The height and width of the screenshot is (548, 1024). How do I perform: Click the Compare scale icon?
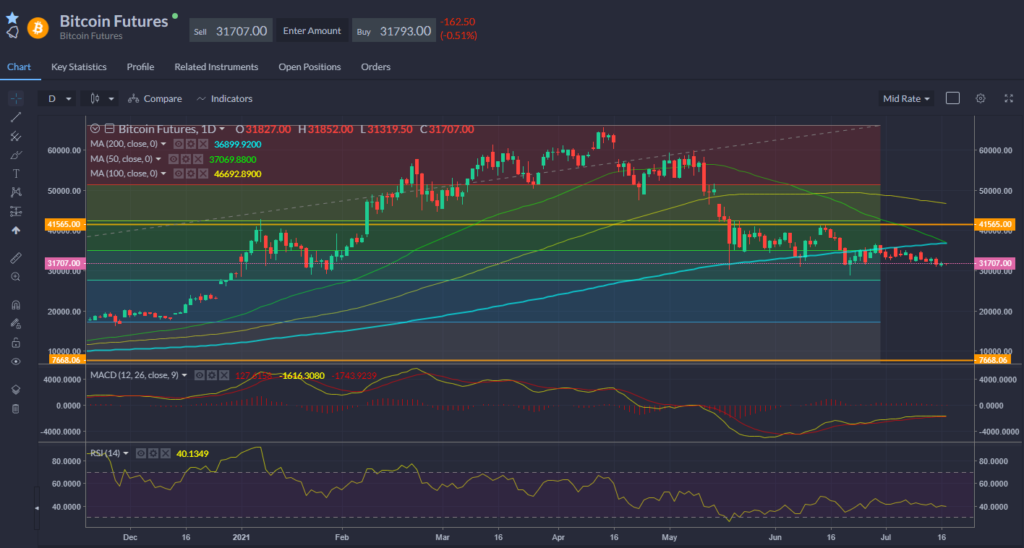(133, 99)
